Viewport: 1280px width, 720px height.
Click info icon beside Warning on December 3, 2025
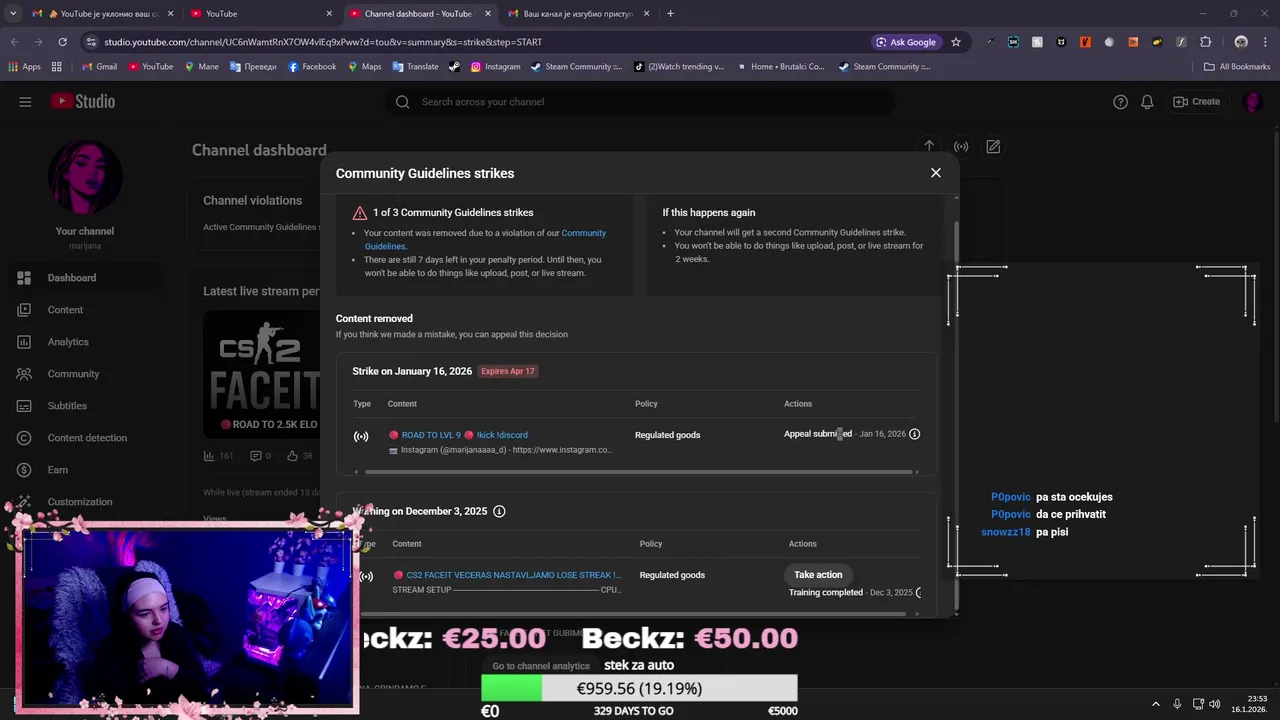[499, 511]
